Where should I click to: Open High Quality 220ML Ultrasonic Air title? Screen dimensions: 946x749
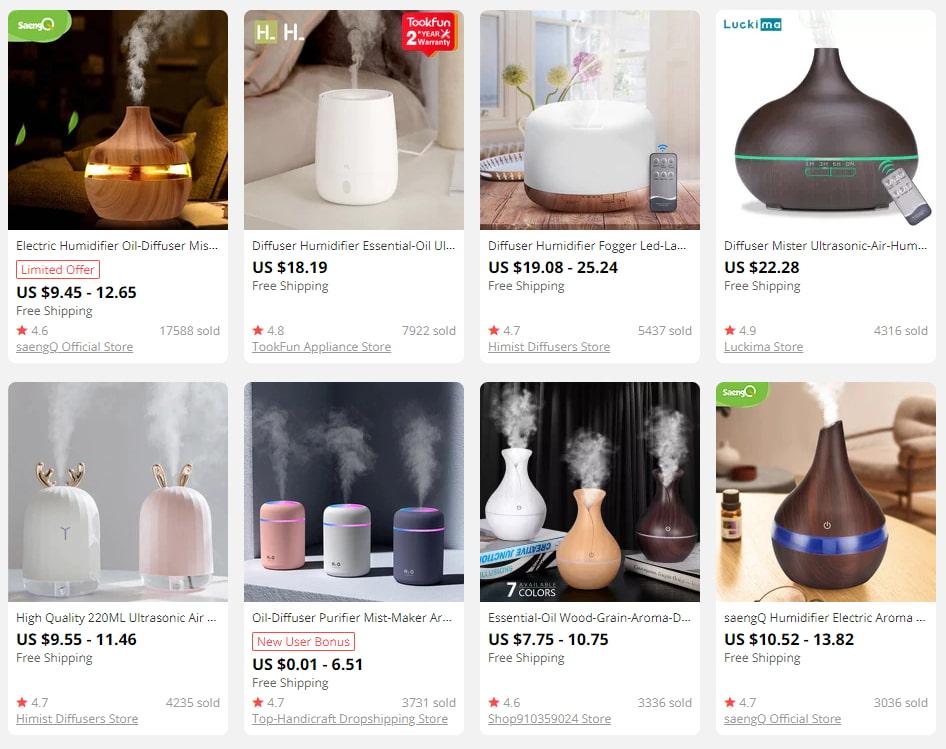click(116, 617)
